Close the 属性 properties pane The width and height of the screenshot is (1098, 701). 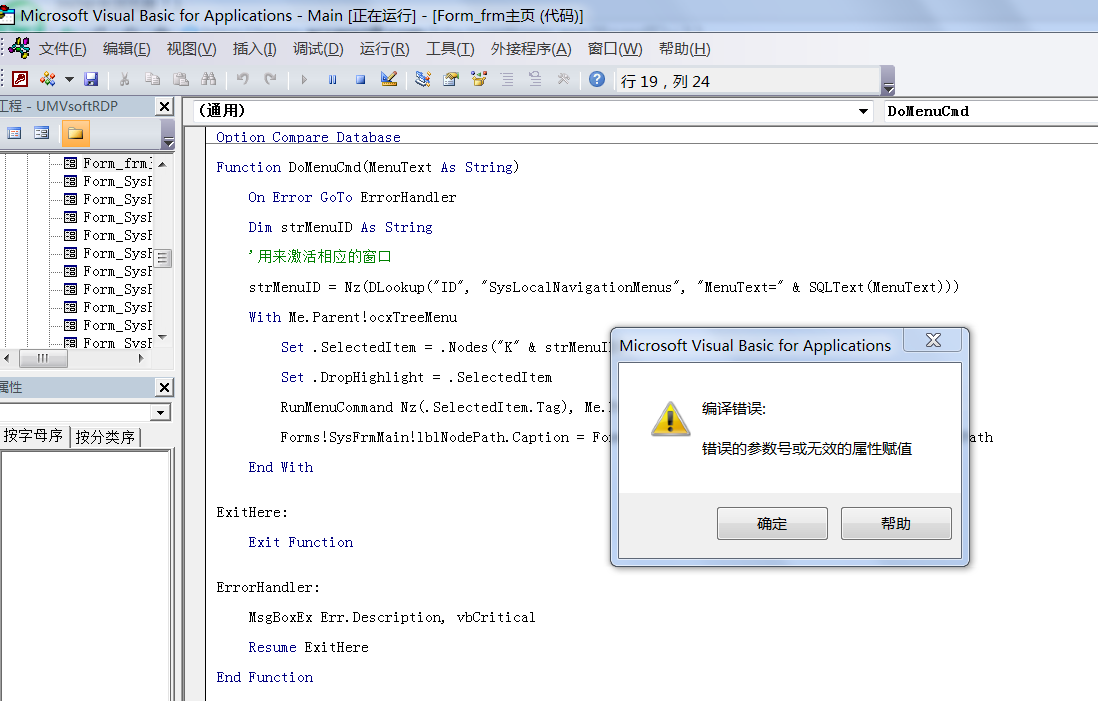point(164,387)
